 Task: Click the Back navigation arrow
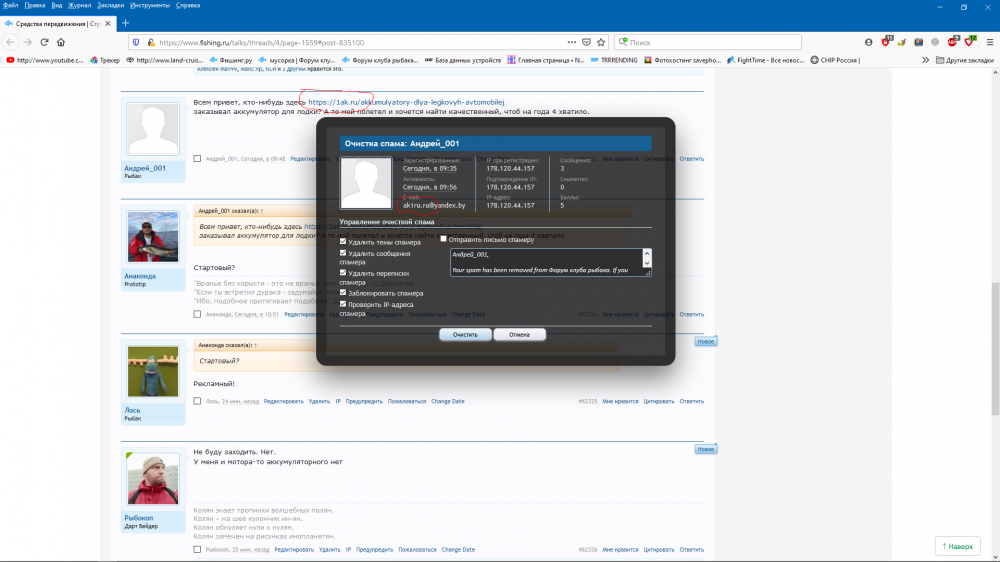click(10, 43)
